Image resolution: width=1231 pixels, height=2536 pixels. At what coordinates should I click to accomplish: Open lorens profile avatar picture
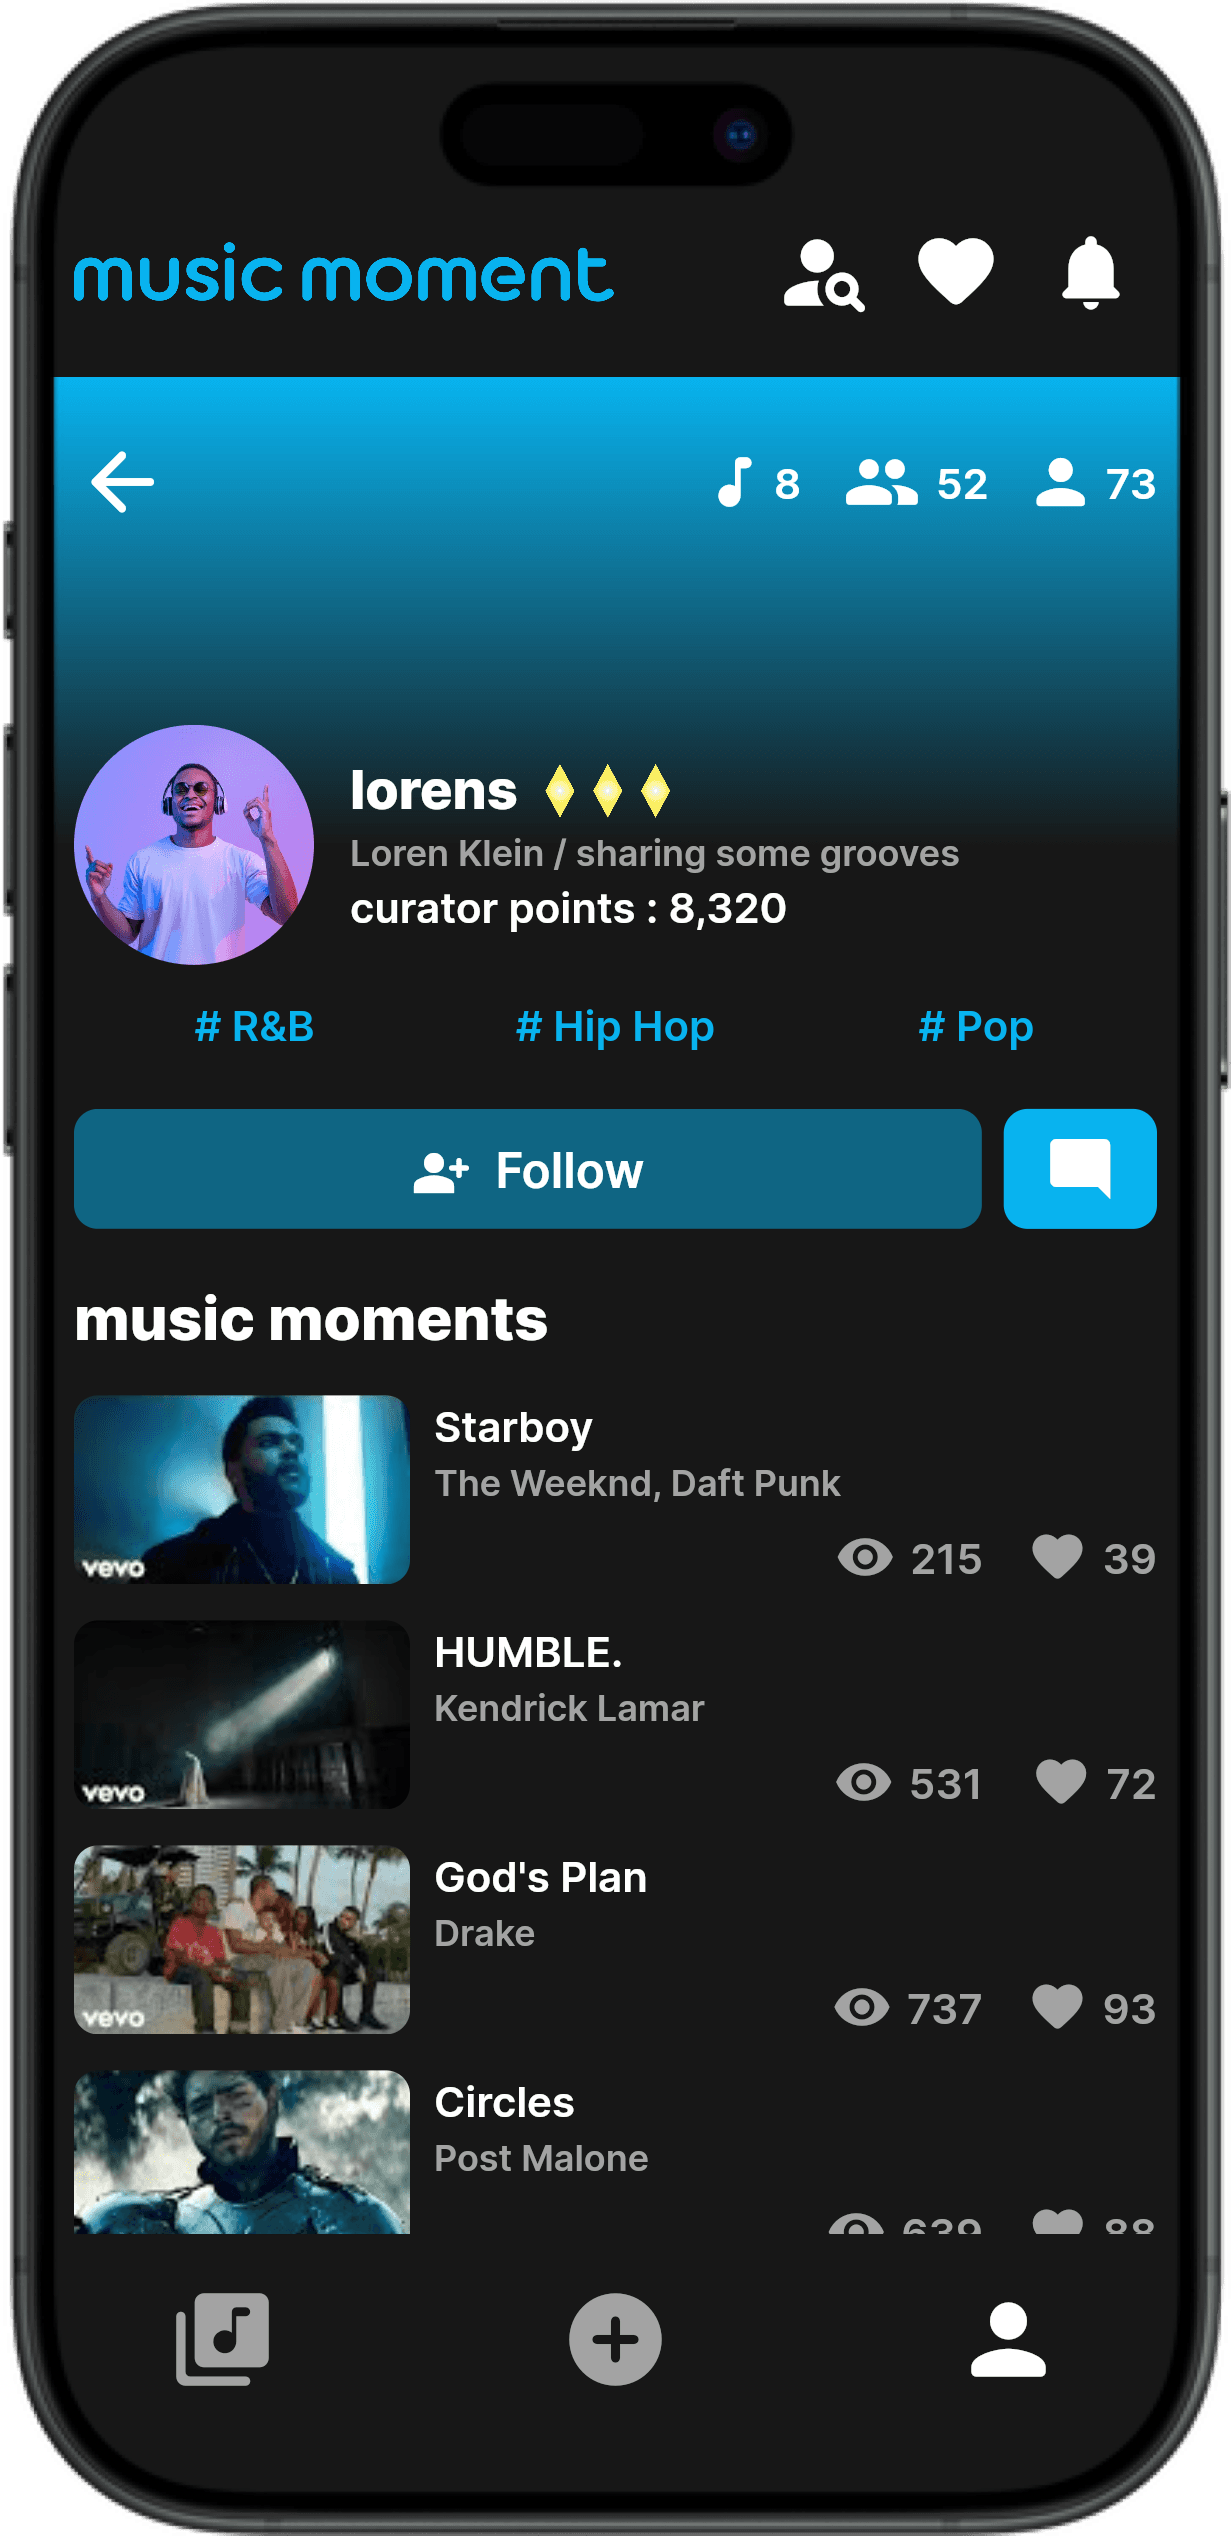click(194, 845)
